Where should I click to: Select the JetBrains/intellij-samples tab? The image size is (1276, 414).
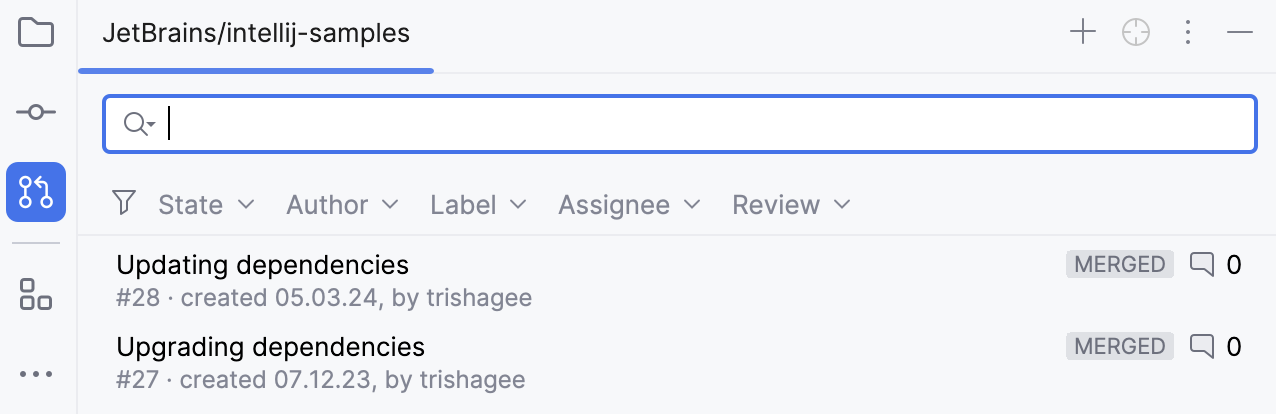coord(256,33)
